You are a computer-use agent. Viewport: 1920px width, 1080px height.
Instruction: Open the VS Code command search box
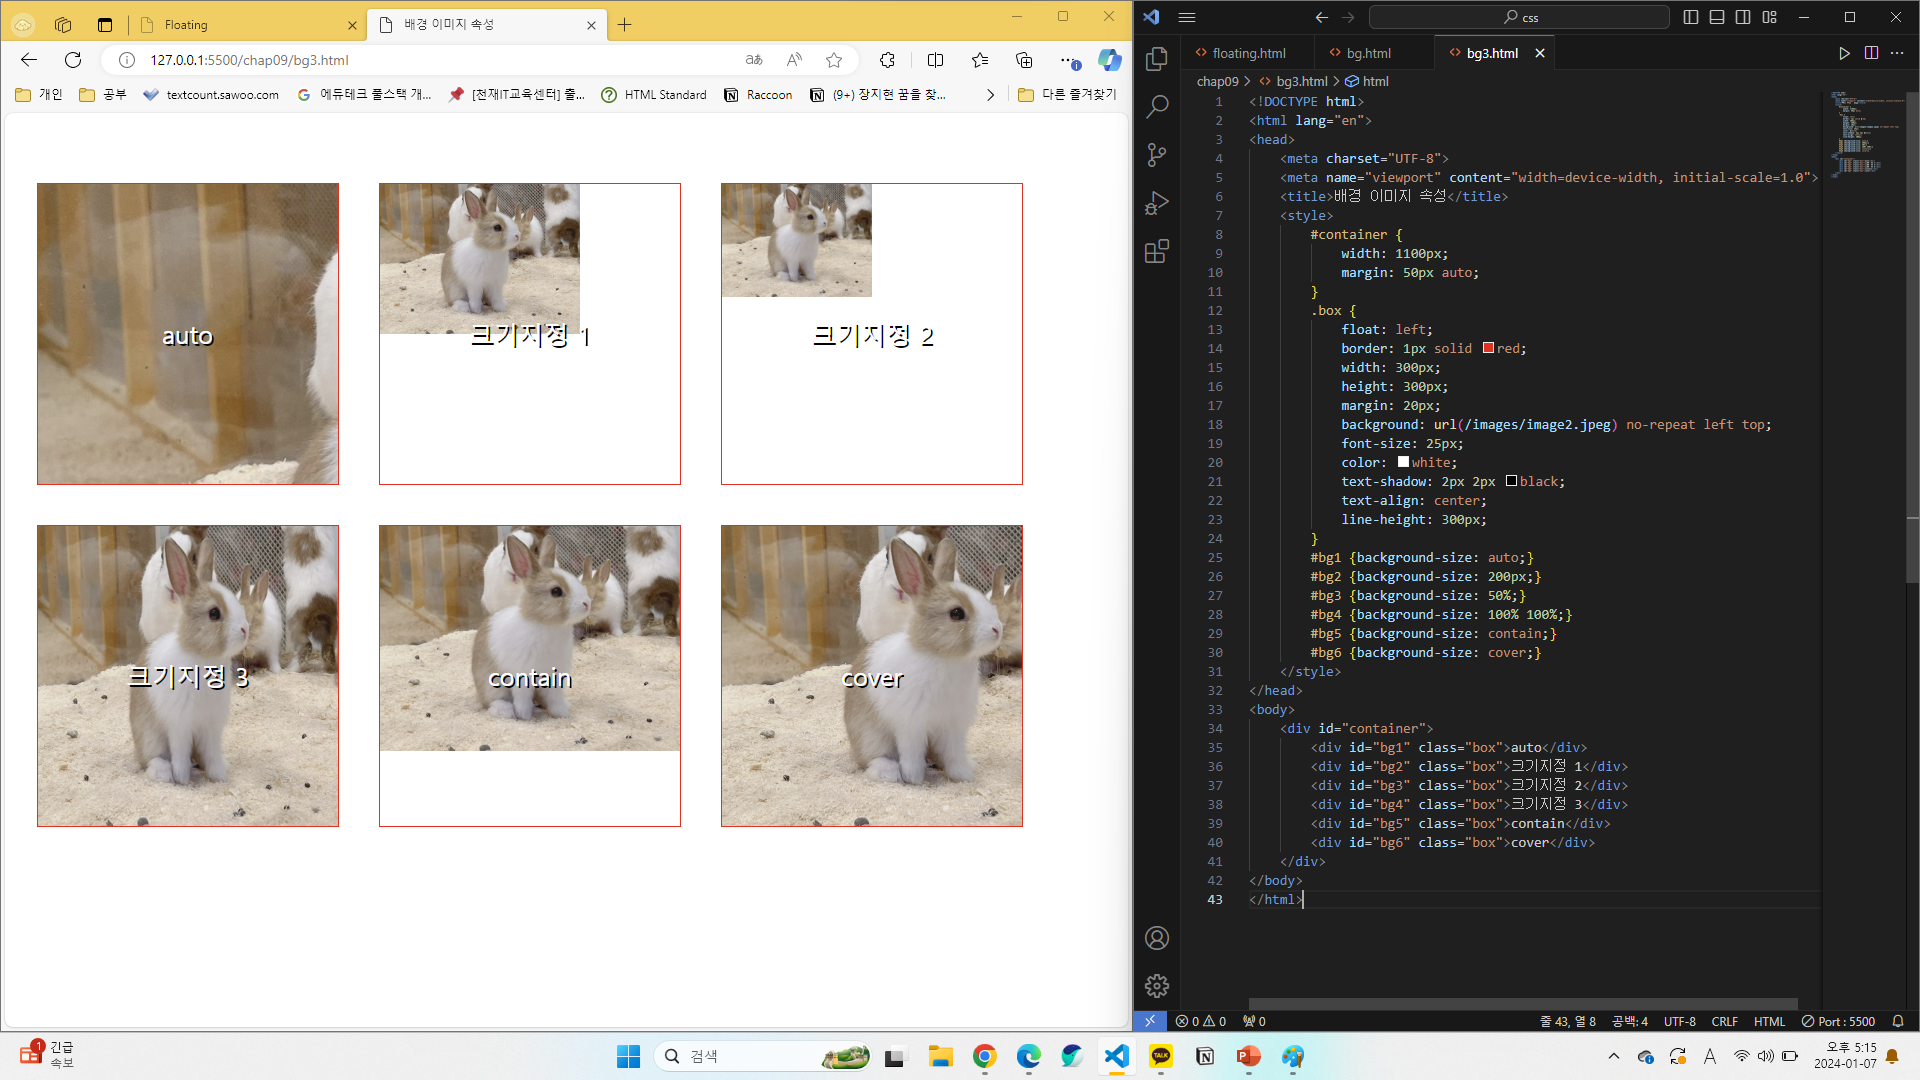[x=1518, y=17]
